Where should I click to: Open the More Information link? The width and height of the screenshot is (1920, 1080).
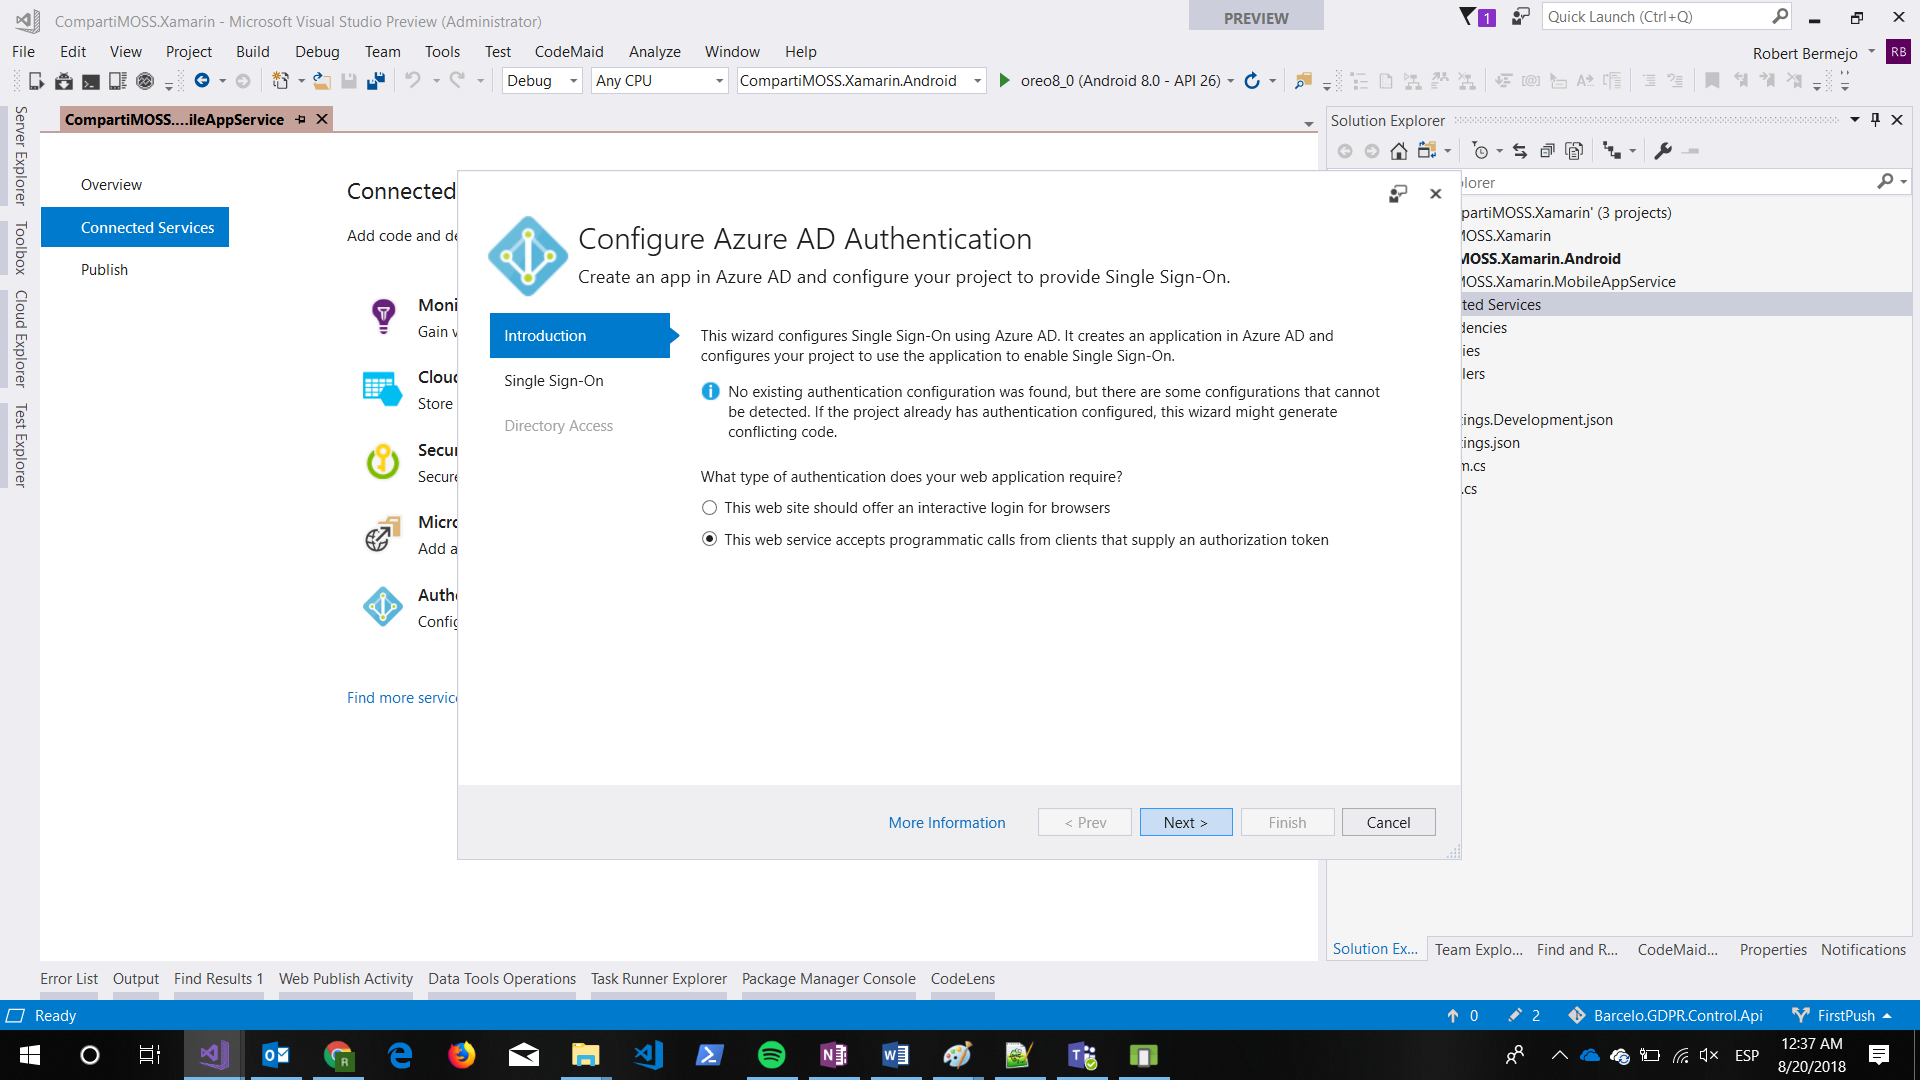(x=947, y=821)
